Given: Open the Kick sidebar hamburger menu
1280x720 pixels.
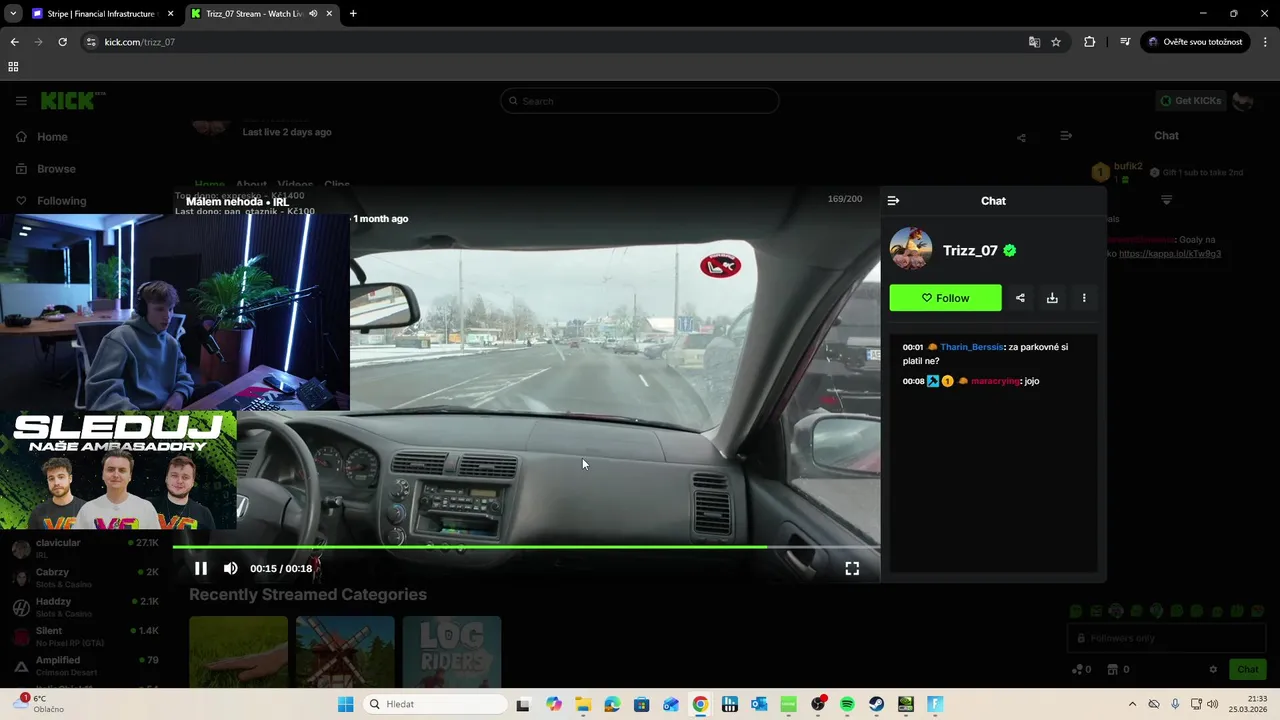Looking at the screenshot, I should pyautogui.click(x=21, y=101).
